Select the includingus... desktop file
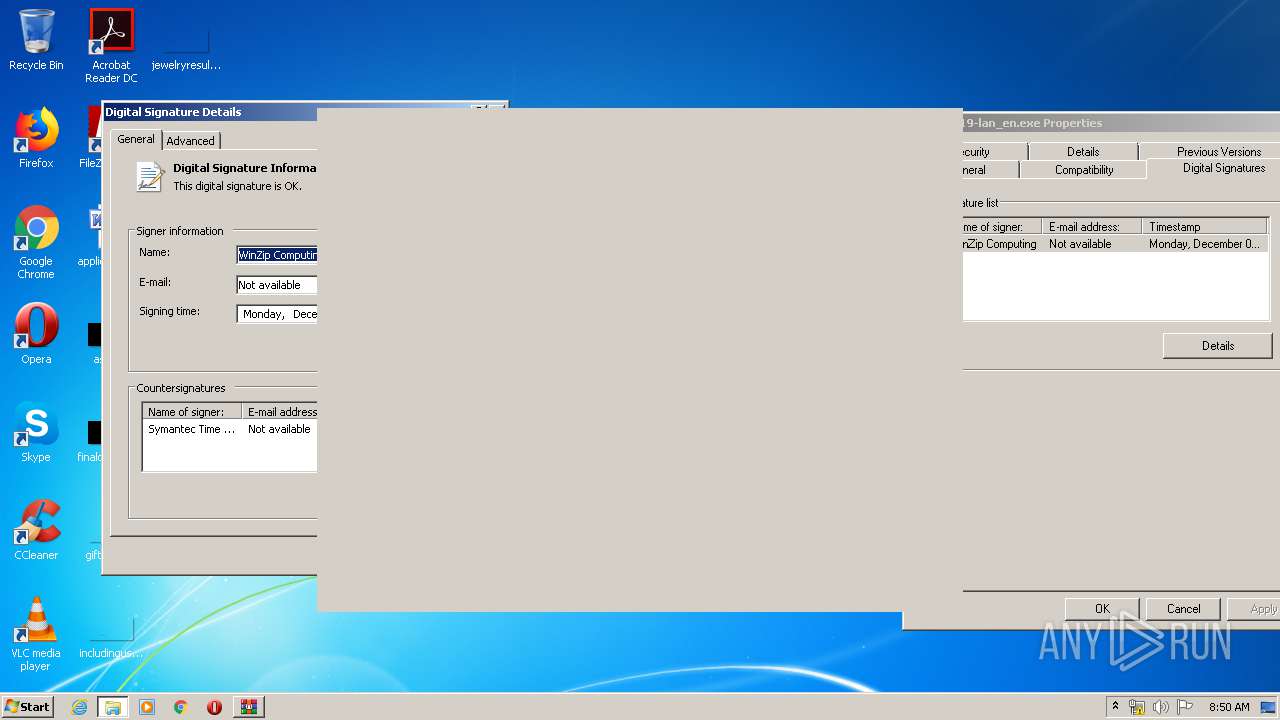Screen dimensions: 1280x720 [x=111, y=635]
